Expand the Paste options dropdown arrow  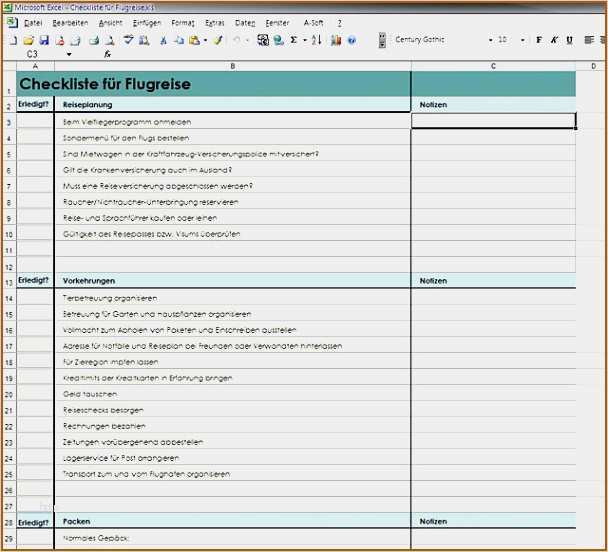tap(205, 40)
